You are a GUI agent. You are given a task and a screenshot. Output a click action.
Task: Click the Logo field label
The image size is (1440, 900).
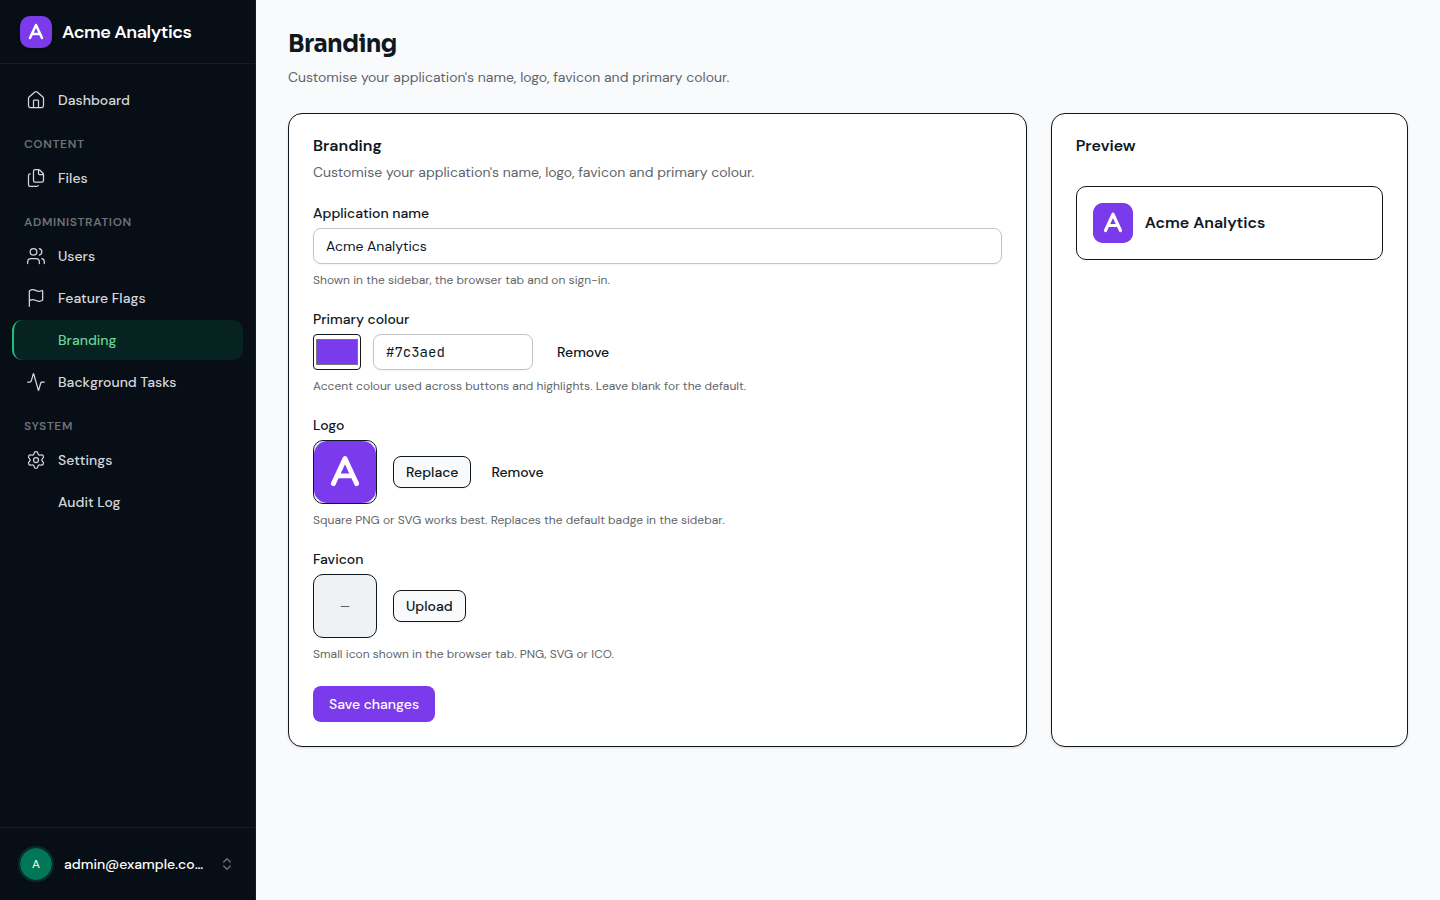(x=328, y=425)
